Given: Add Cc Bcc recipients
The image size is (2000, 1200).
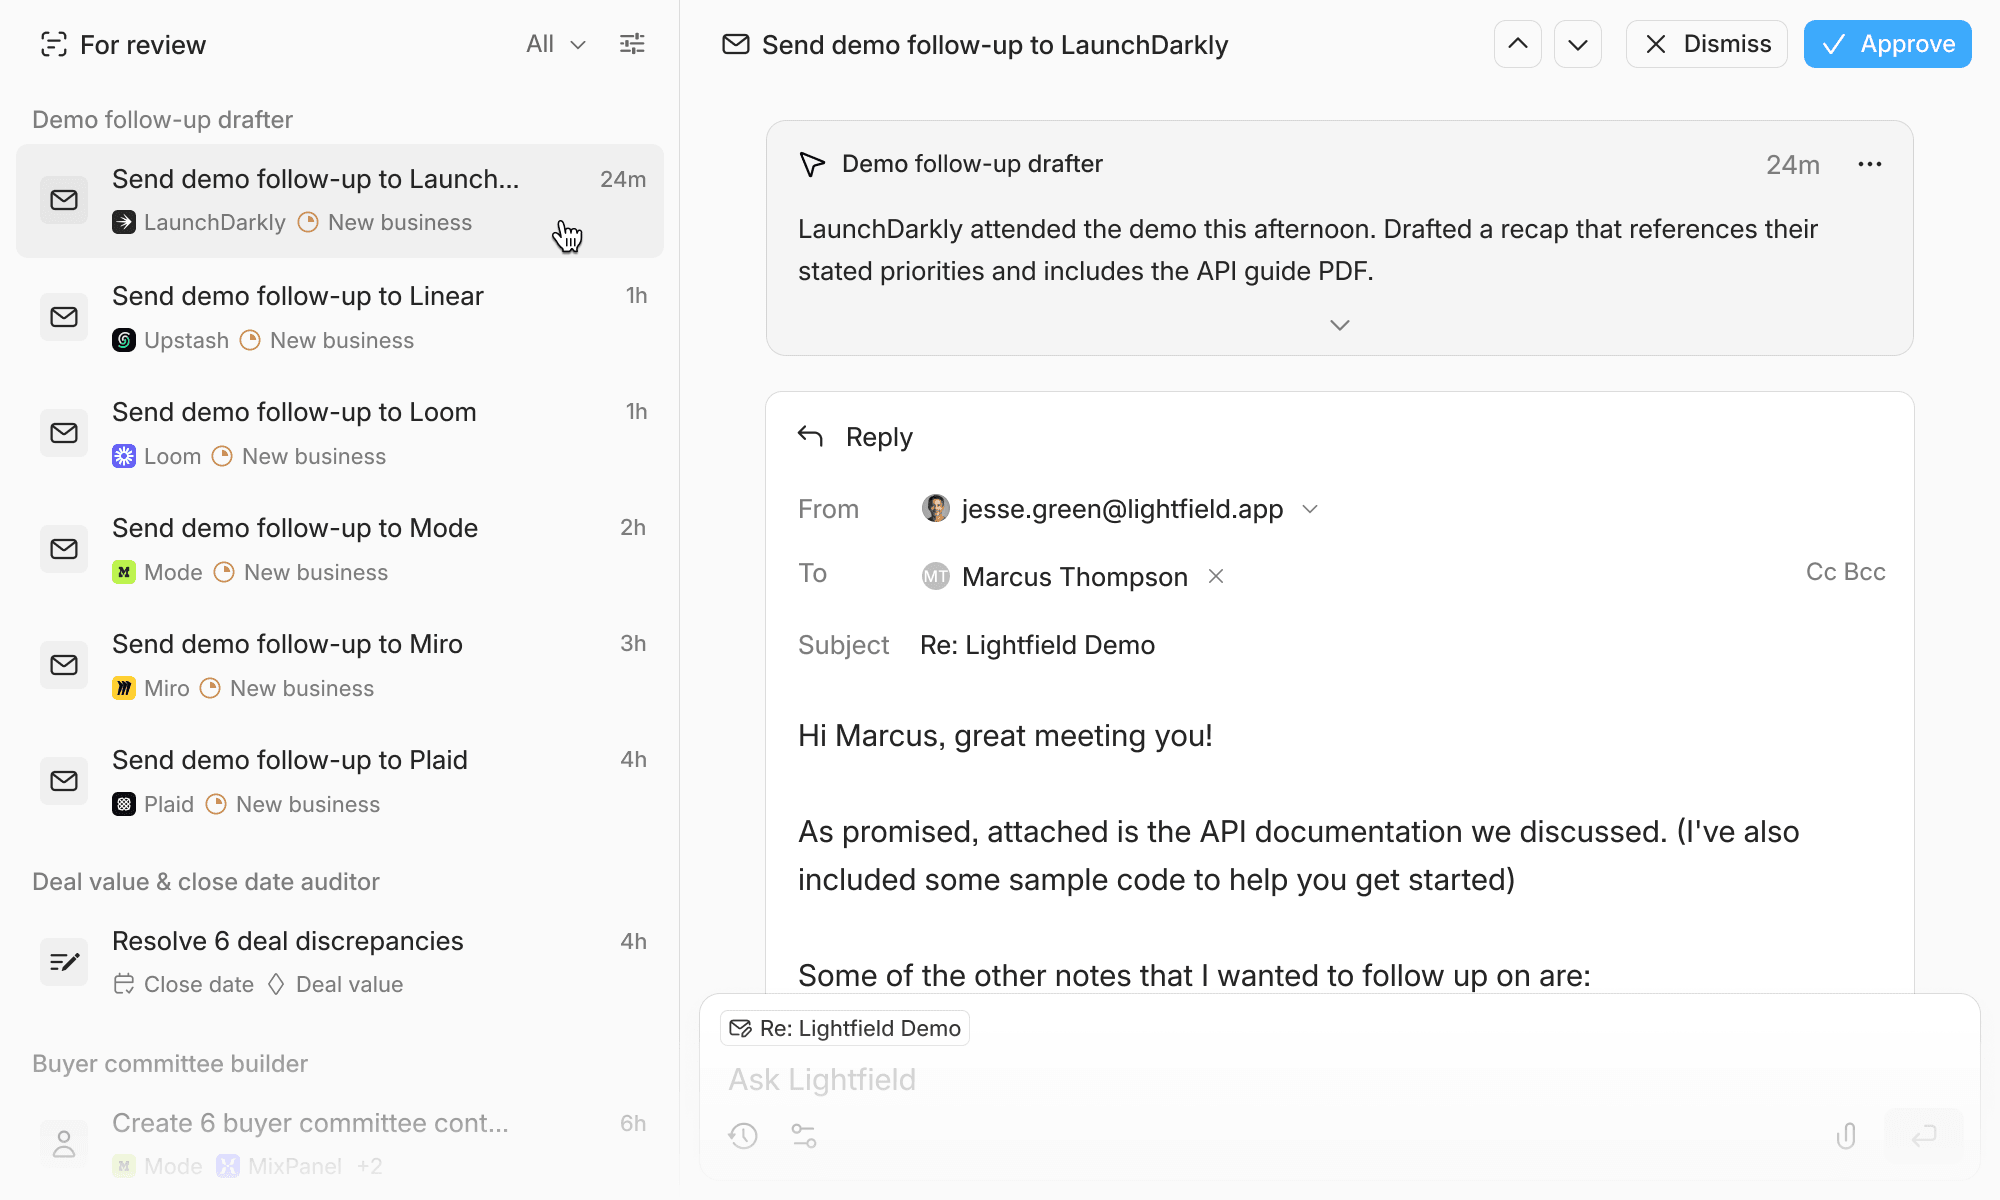Looking at the screenshot, I should click(1846, 572).
